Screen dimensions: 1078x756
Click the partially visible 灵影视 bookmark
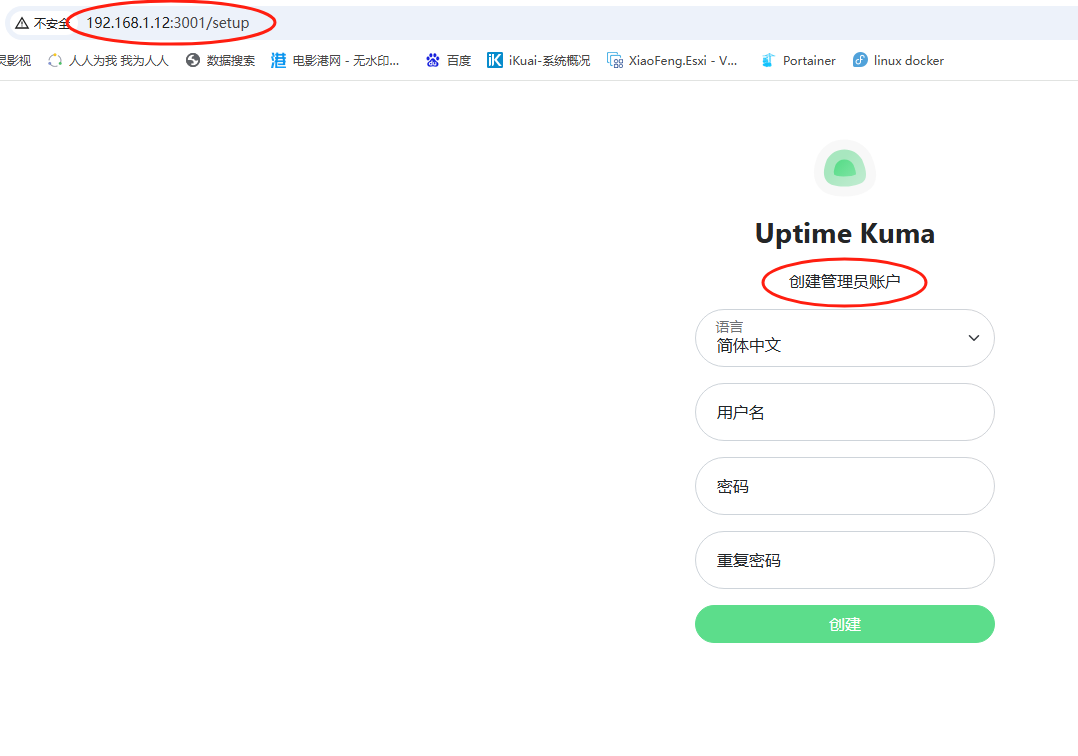[15, 61]
